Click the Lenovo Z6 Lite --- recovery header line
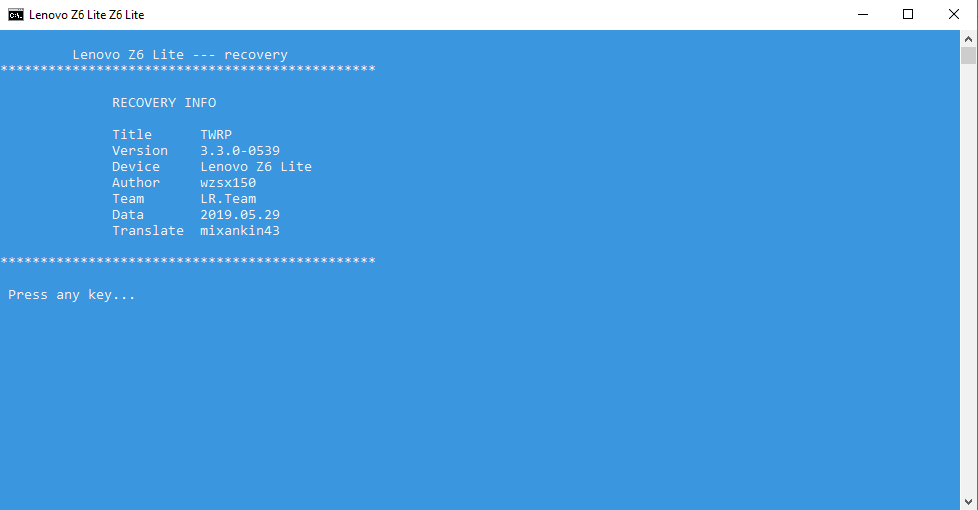Viewport: 978px width, 510px height. coord(180,55)
